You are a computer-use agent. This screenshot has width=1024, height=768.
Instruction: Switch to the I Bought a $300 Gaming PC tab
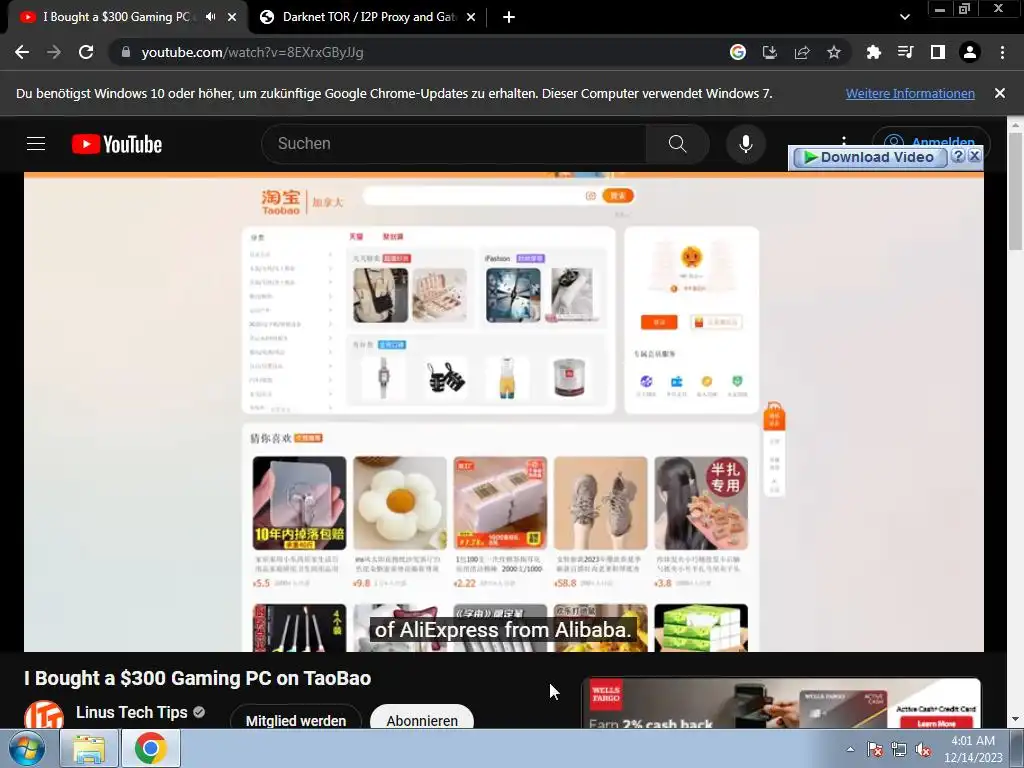click(x=118, y=17)
